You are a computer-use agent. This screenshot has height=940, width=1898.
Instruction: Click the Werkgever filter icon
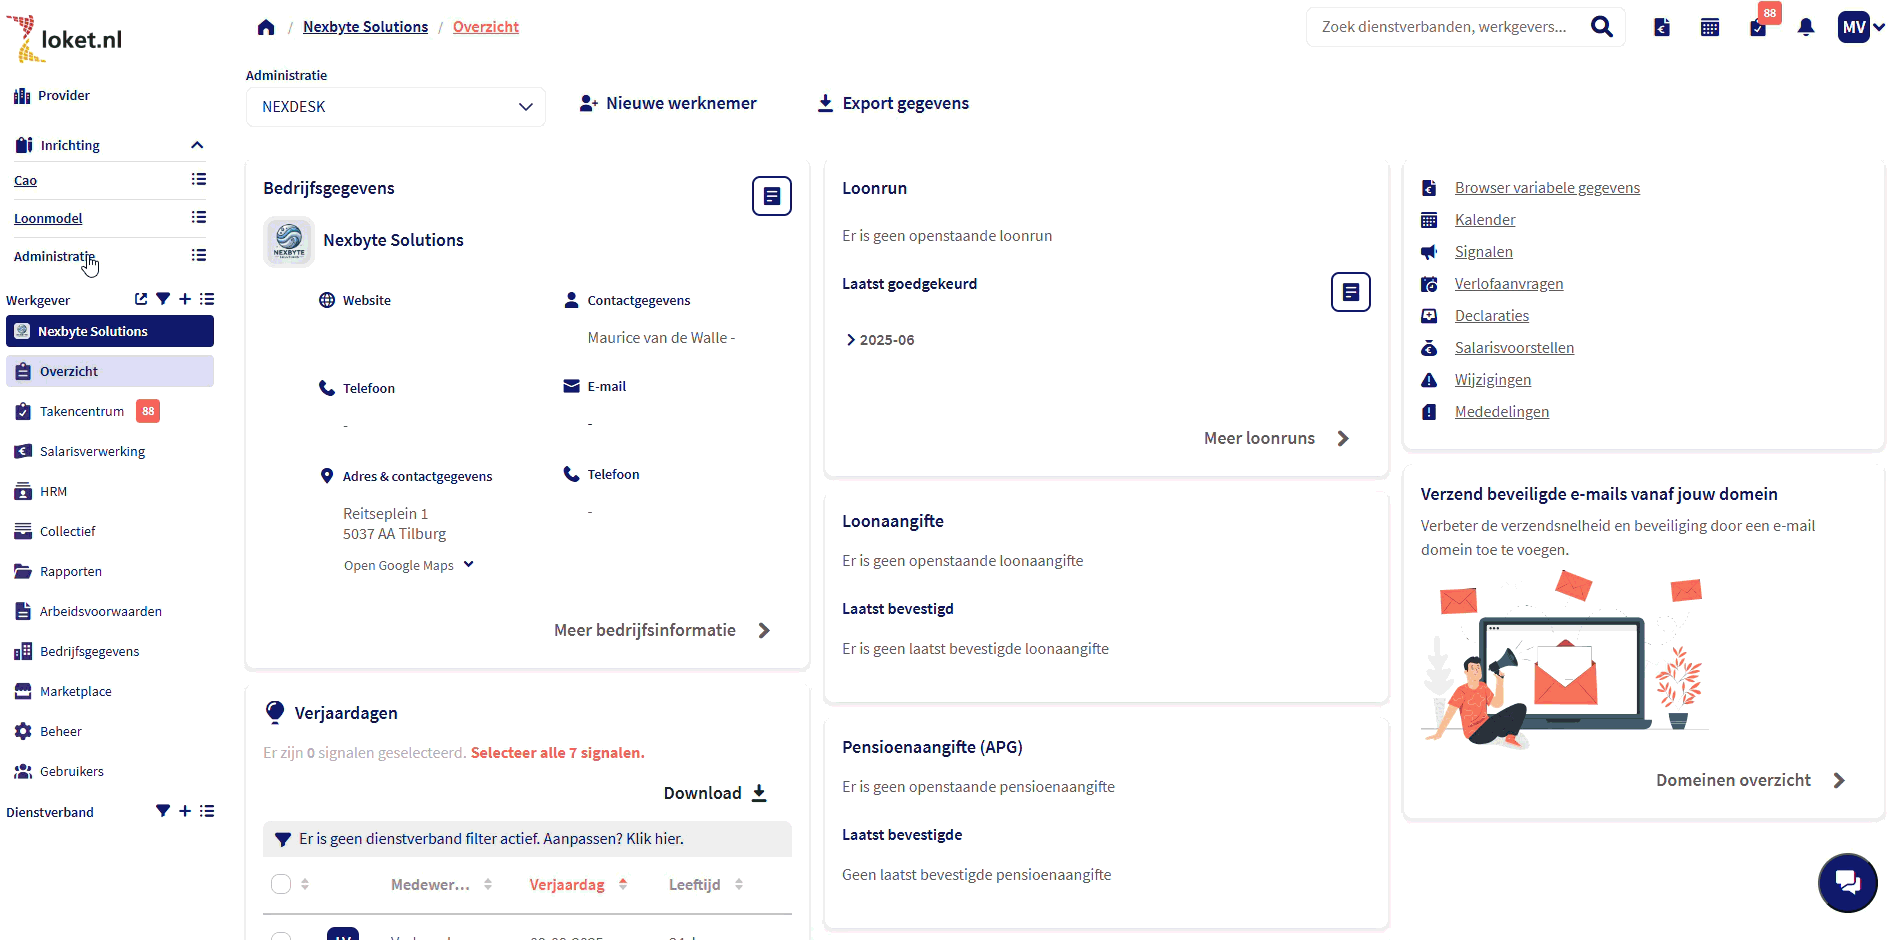click(x=163, y=299)
